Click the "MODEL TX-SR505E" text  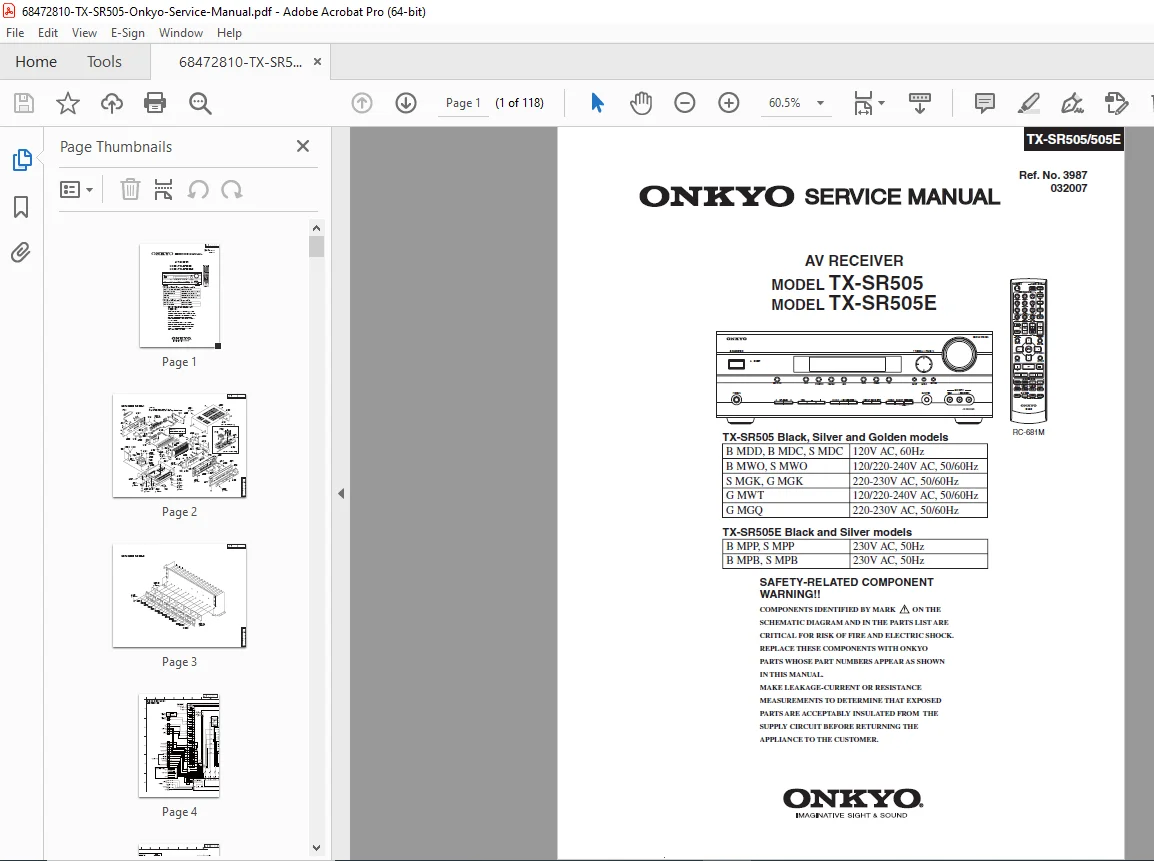(854, 303)
